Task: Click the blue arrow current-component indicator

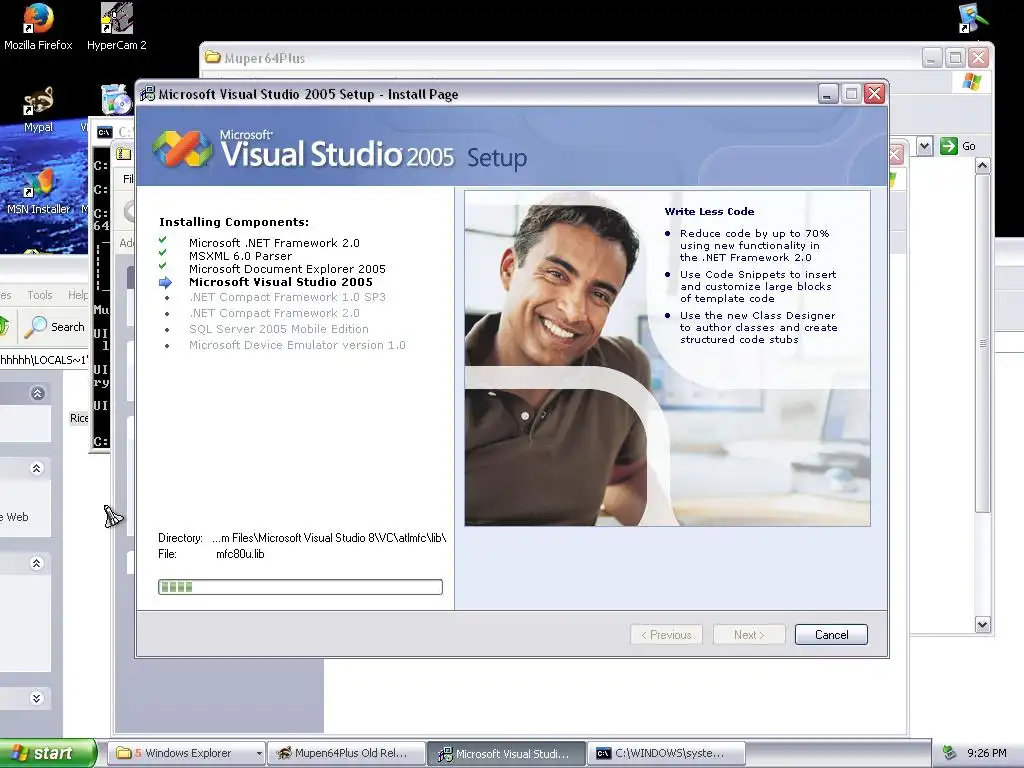Action: 165,282
